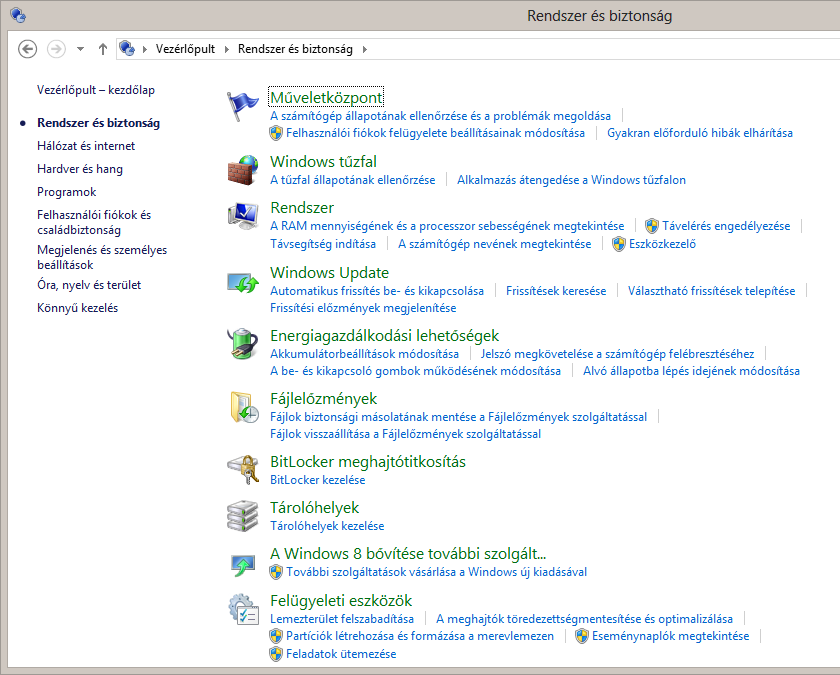This screenshot has width=840, height=675.
Task: Click A tűzfal állapotának ellenőrzése link
Action: coord(352,179)
